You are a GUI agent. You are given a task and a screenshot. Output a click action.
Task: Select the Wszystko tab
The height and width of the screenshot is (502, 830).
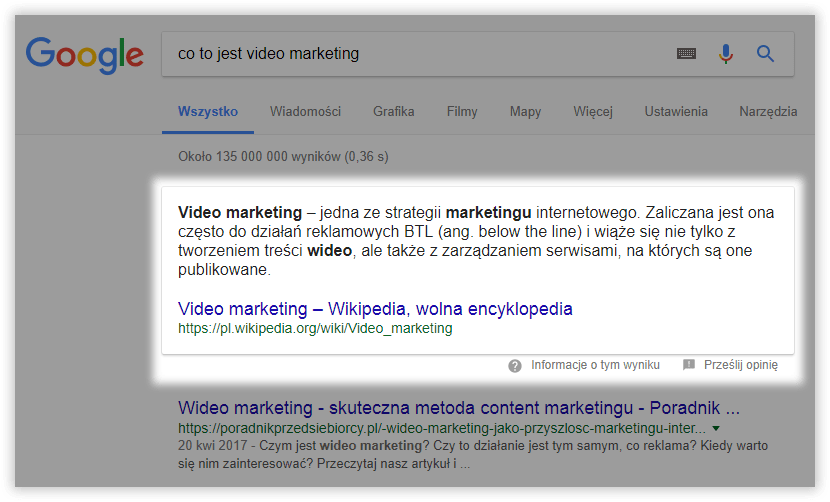point(208,112)
